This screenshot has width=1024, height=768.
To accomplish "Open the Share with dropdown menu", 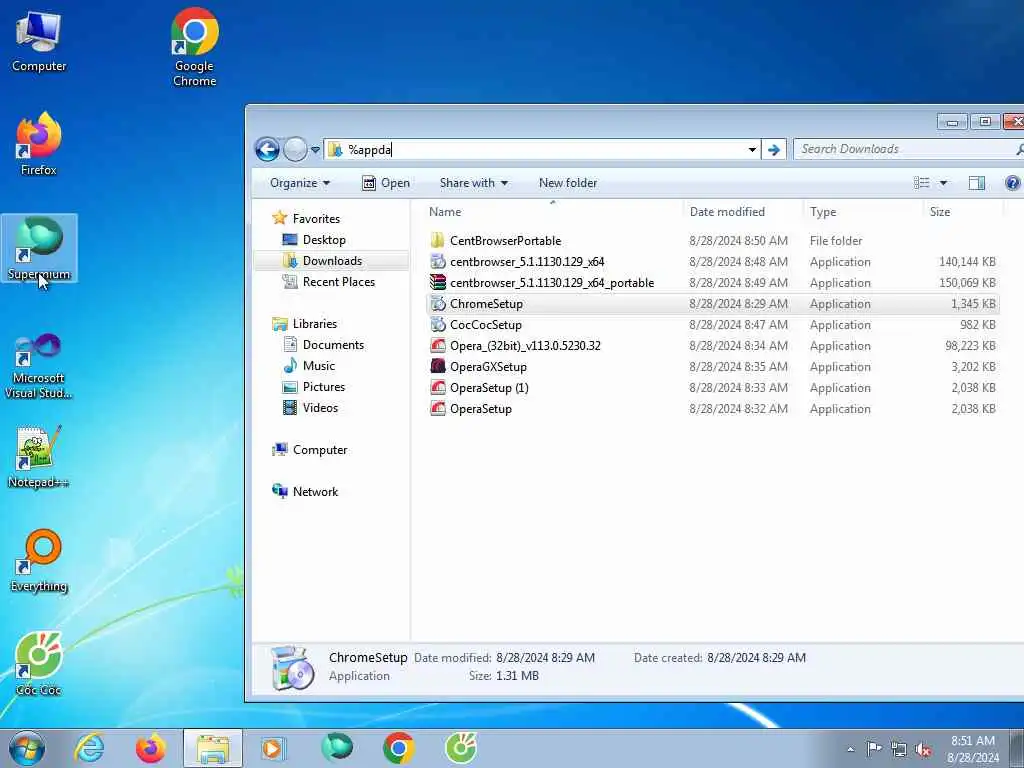I will (x=473, y=183).
